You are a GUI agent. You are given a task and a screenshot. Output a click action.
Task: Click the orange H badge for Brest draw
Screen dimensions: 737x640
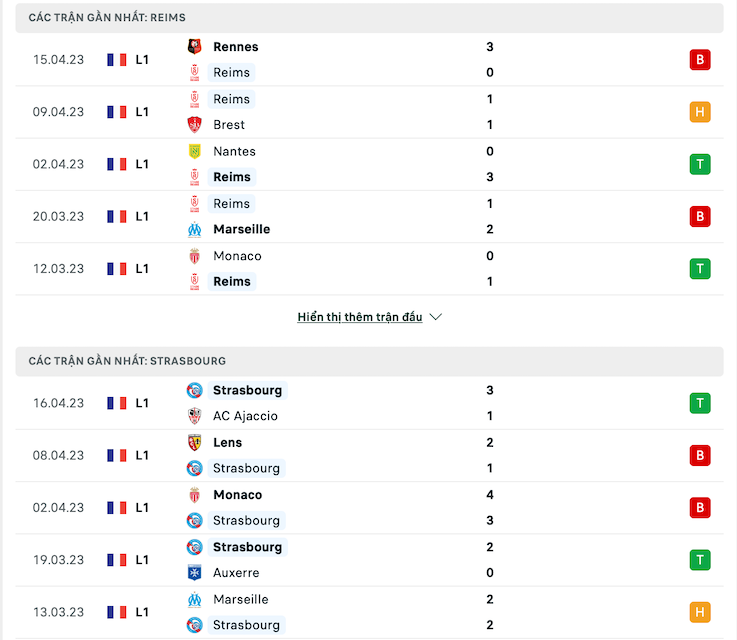tap(700, 112)
